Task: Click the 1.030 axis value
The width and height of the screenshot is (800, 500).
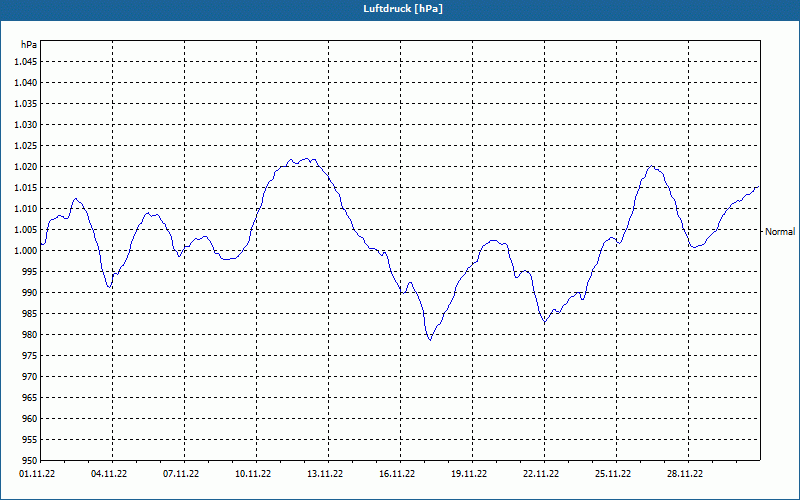Action: pos(26,124)
